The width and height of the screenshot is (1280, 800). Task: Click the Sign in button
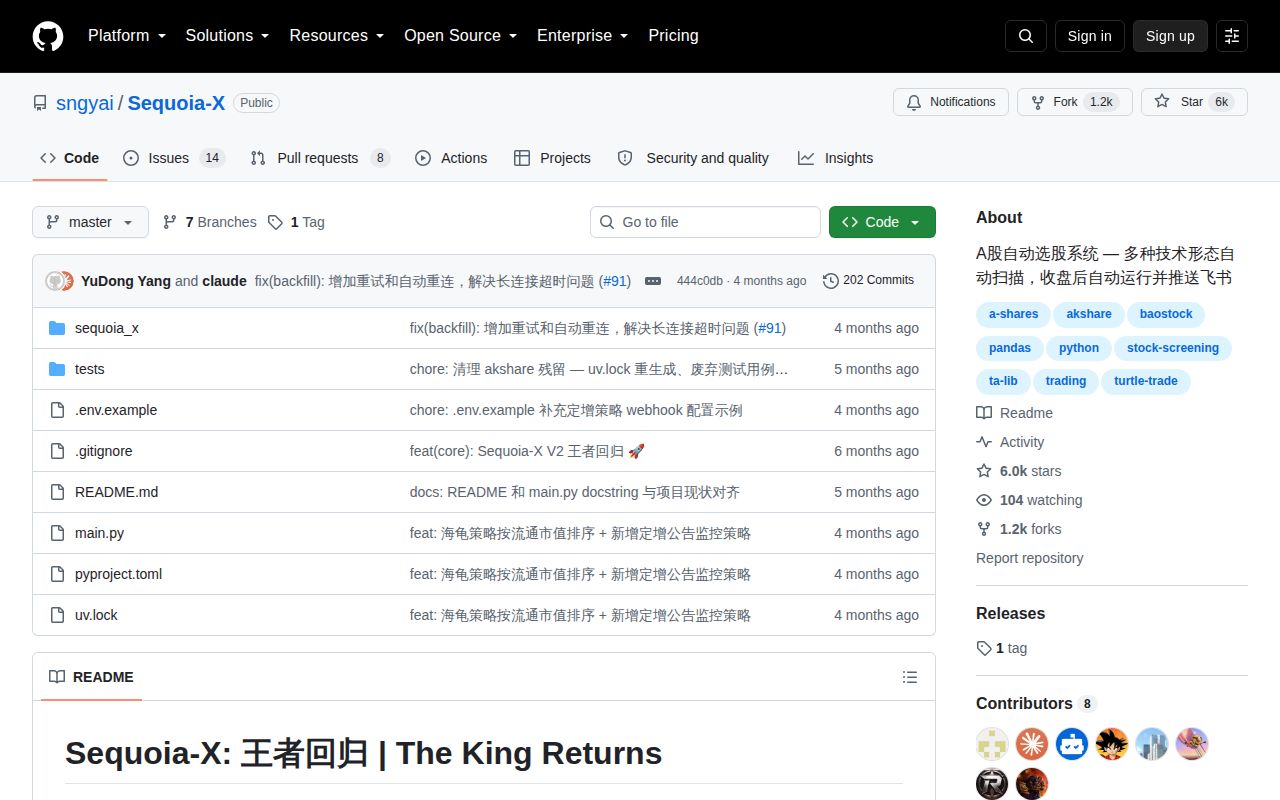click(1089, 36)
